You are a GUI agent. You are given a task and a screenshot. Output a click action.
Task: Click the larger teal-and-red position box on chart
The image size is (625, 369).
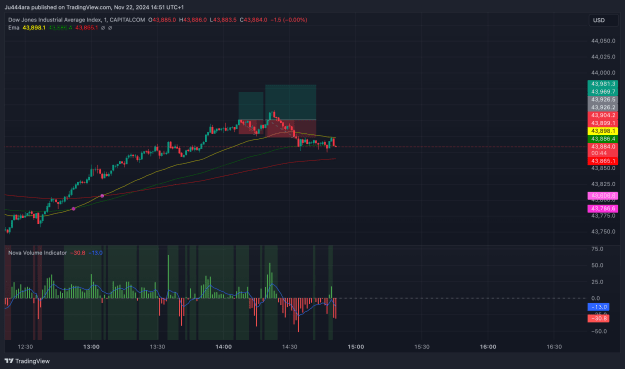tap(291, 110)
